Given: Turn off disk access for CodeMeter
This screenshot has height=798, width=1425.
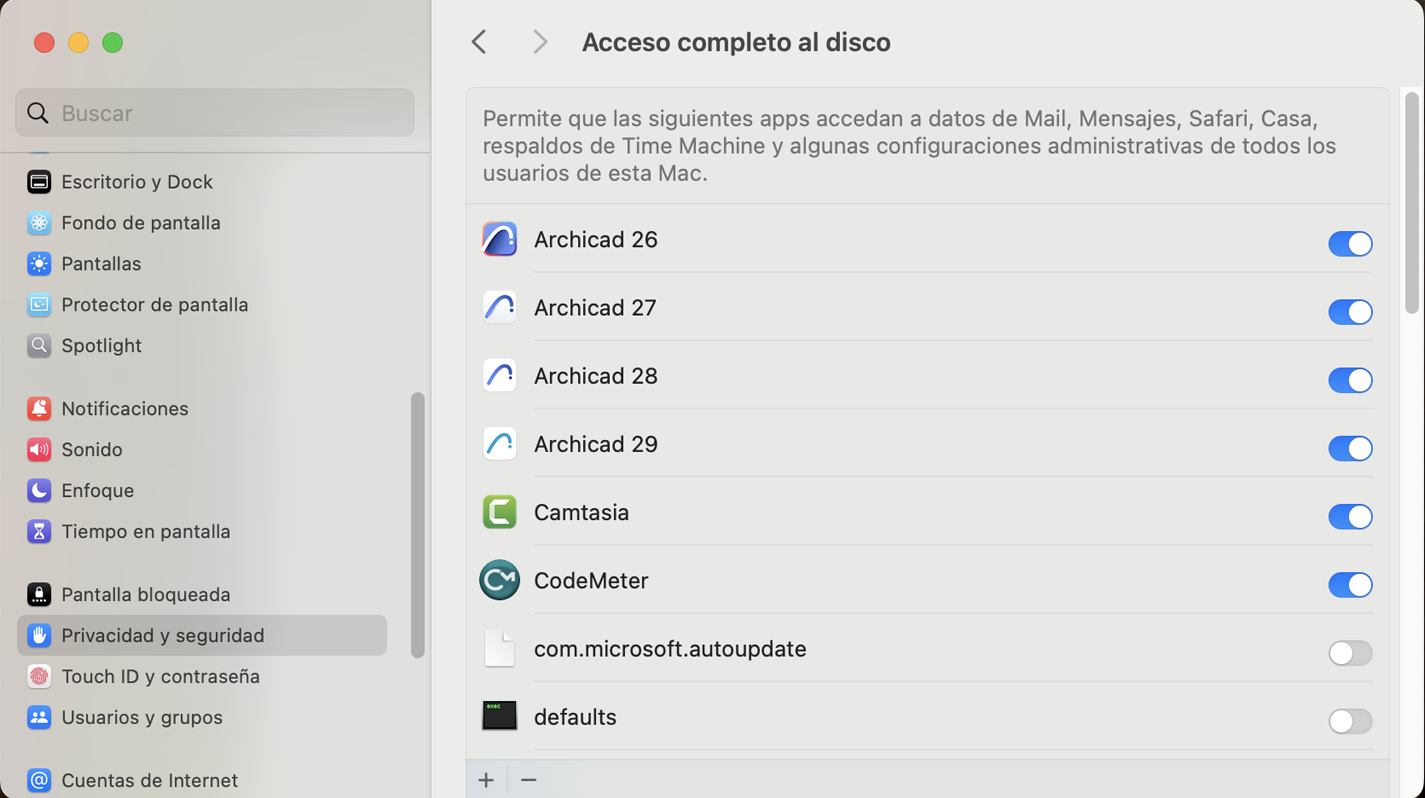Looking at the screenshot, I should 1351,585.
